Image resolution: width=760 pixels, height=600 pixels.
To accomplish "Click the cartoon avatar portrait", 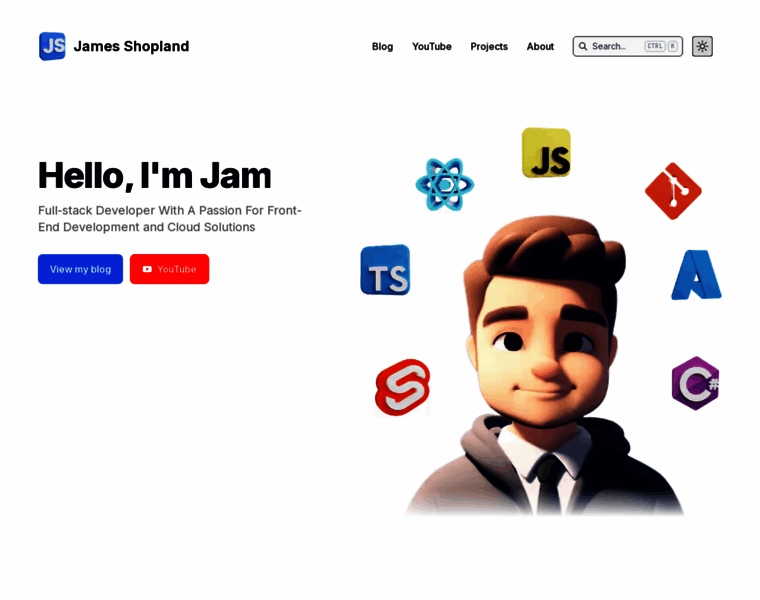I will (x=544, y=366).
